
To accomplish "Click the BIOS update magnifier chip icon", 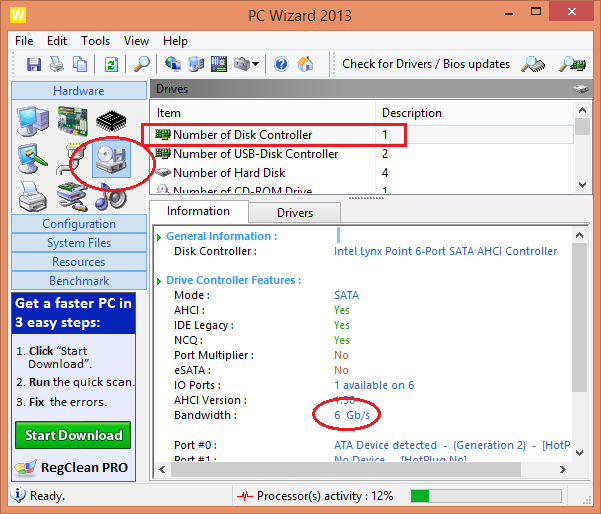I will (573, 64).
